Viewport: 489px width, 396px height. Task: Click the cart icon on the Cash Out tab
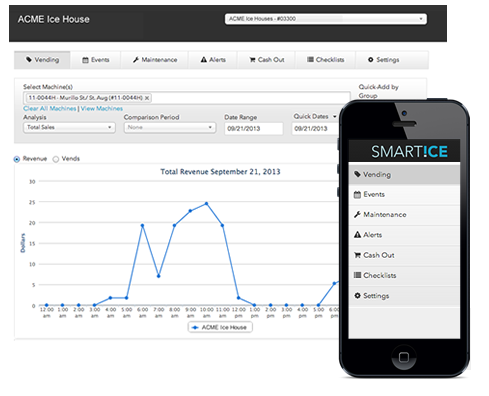252,60
